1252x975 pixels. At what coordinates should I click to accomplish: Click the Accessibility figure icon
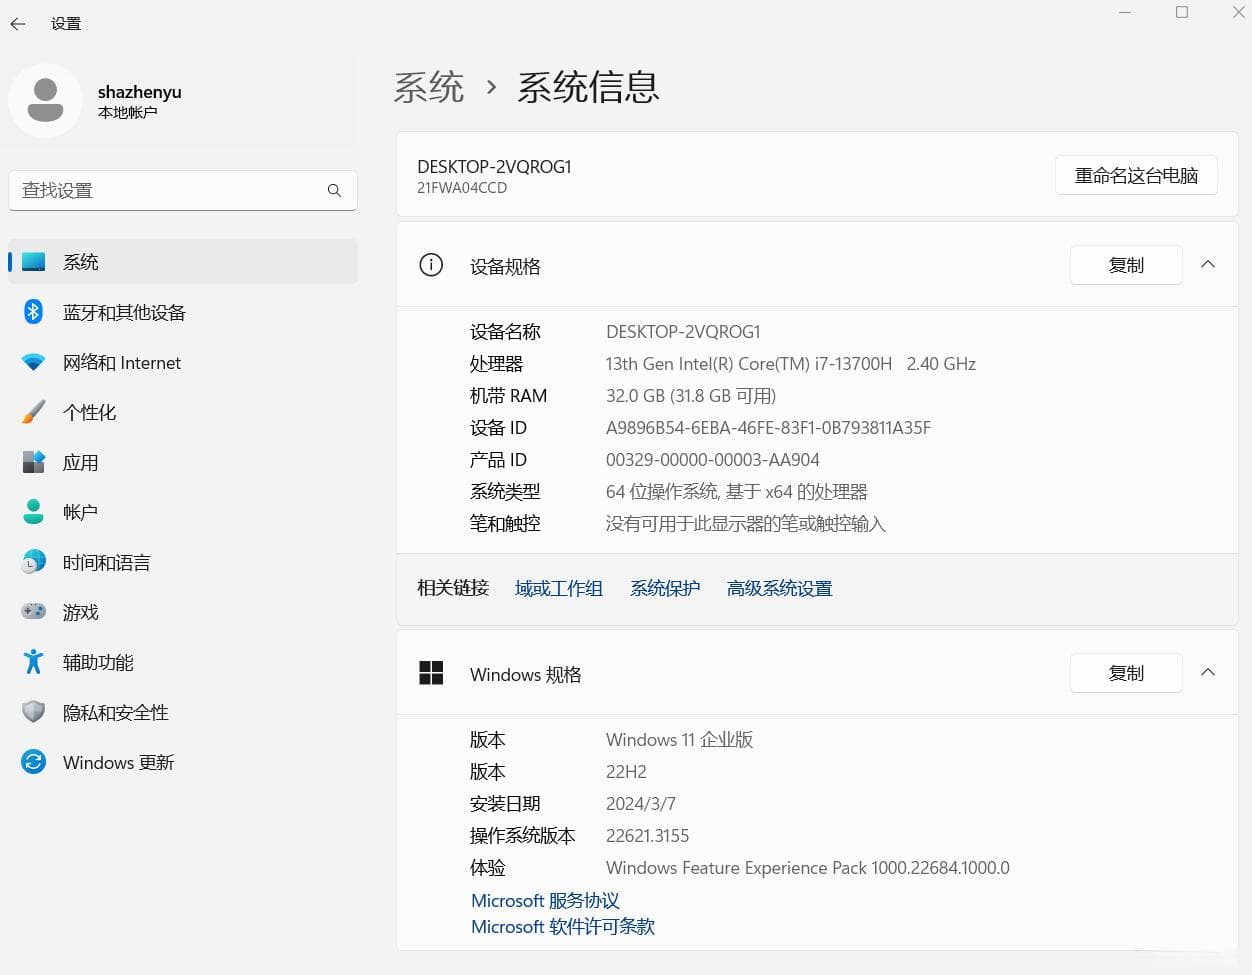33,662
